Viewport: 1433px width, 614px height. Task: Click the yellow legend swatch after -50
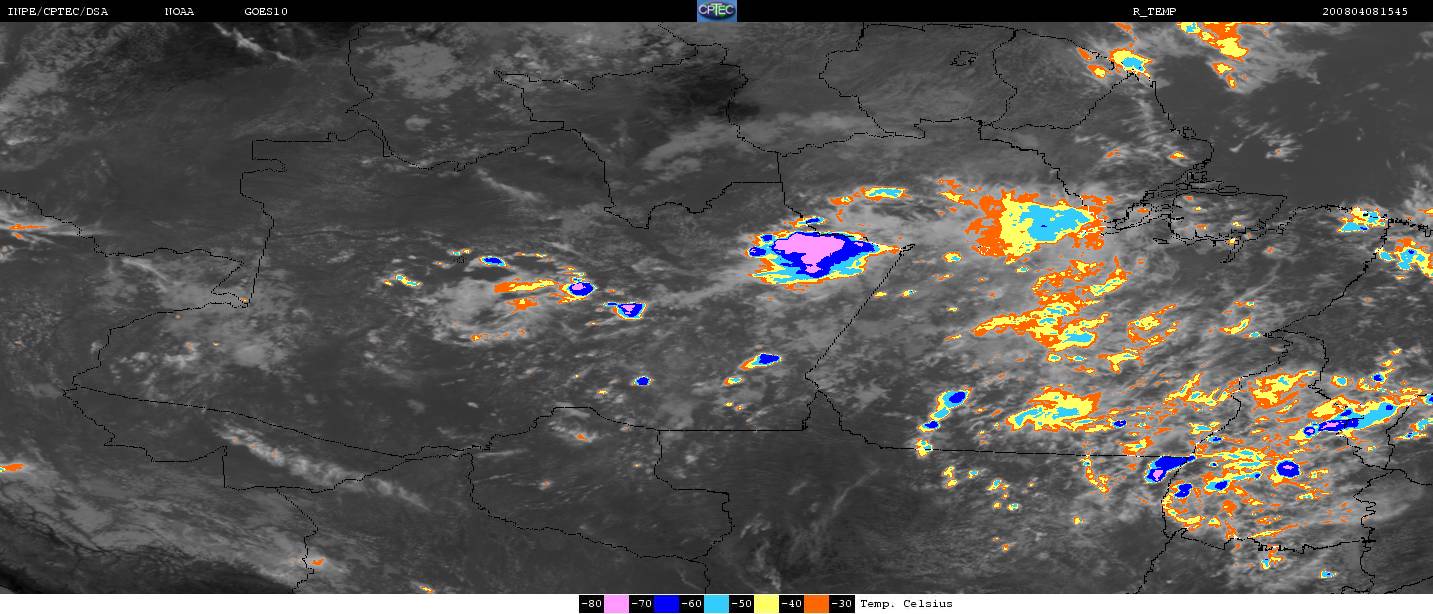(766, 604)
